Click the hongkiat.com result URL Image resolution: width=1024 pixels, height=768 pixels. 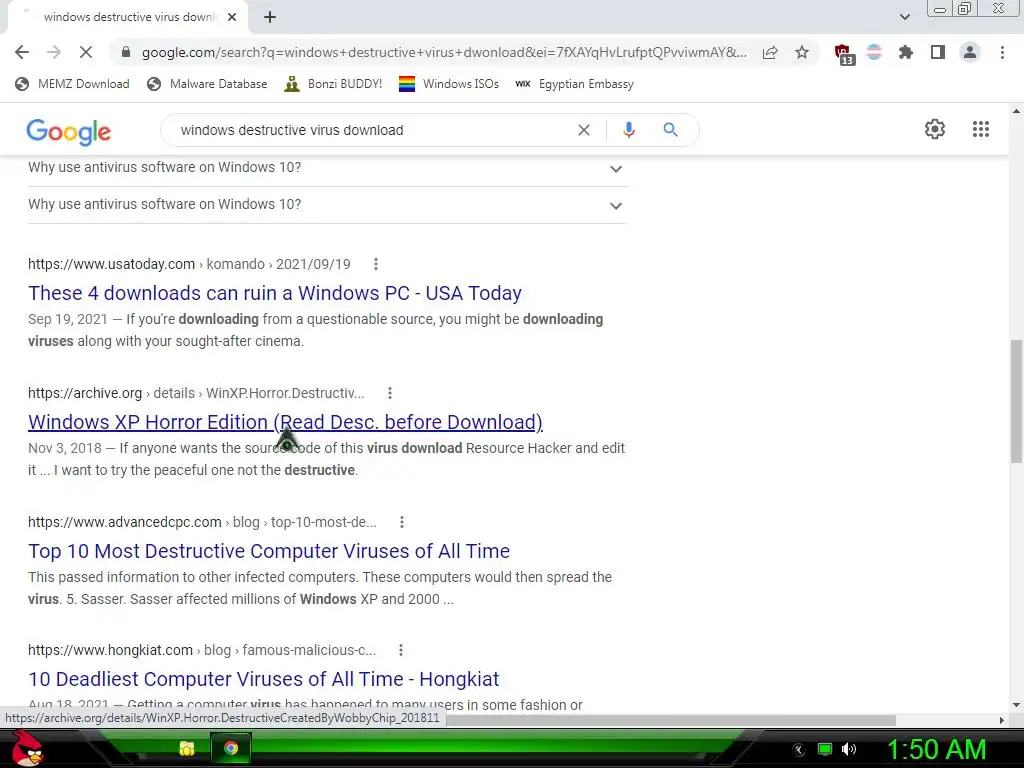click(x=202, y=650)
